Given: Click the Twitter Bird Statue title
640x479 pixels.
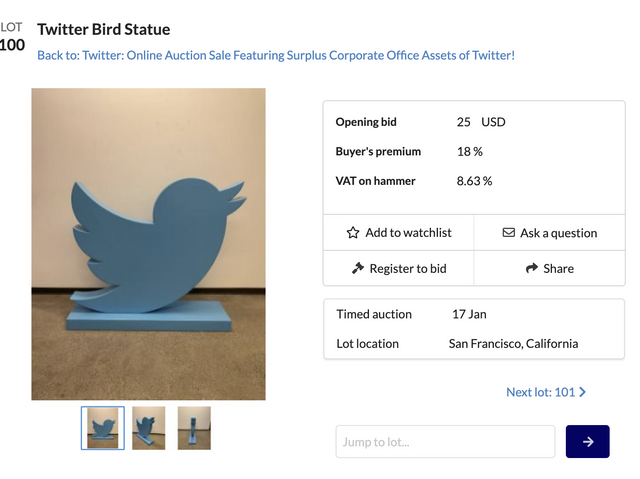Looking at the screenshot, I should point(104,29).
